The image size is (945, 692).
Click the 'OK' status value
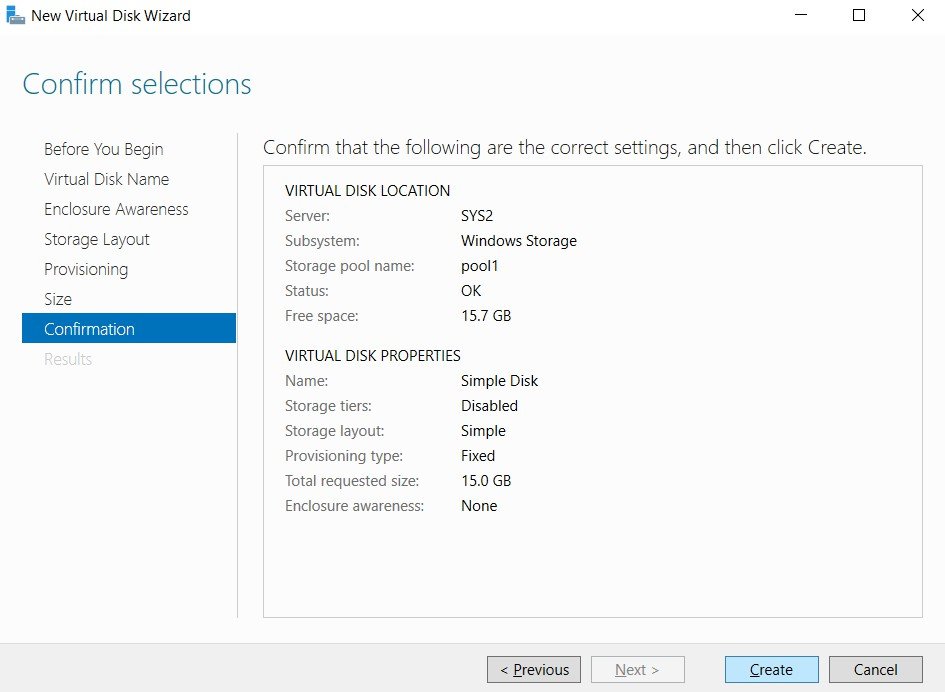(471, 291)
